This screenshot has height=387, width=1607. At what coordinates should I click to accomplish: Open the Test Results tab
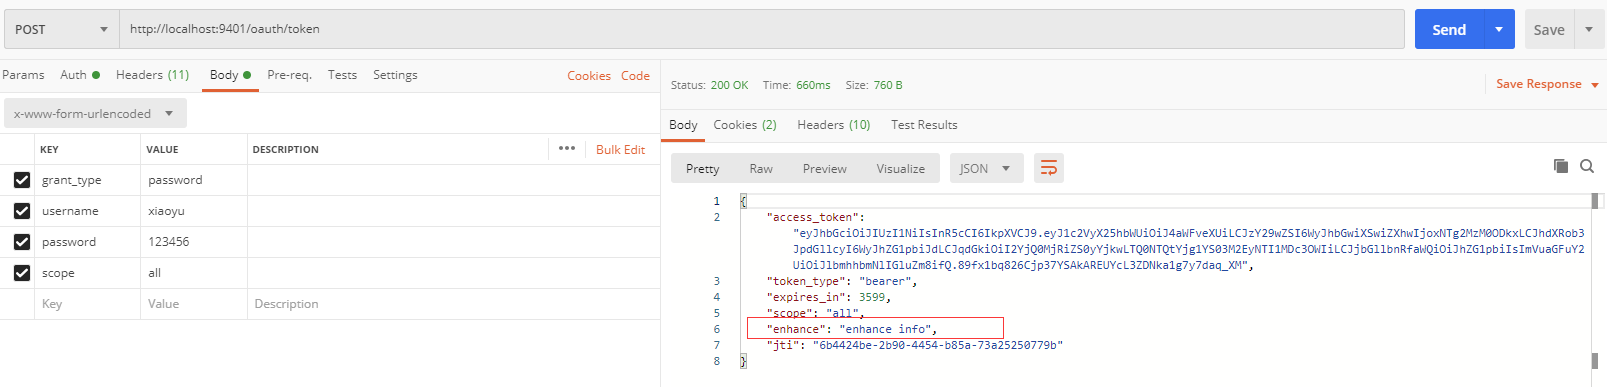pos(924,125)
